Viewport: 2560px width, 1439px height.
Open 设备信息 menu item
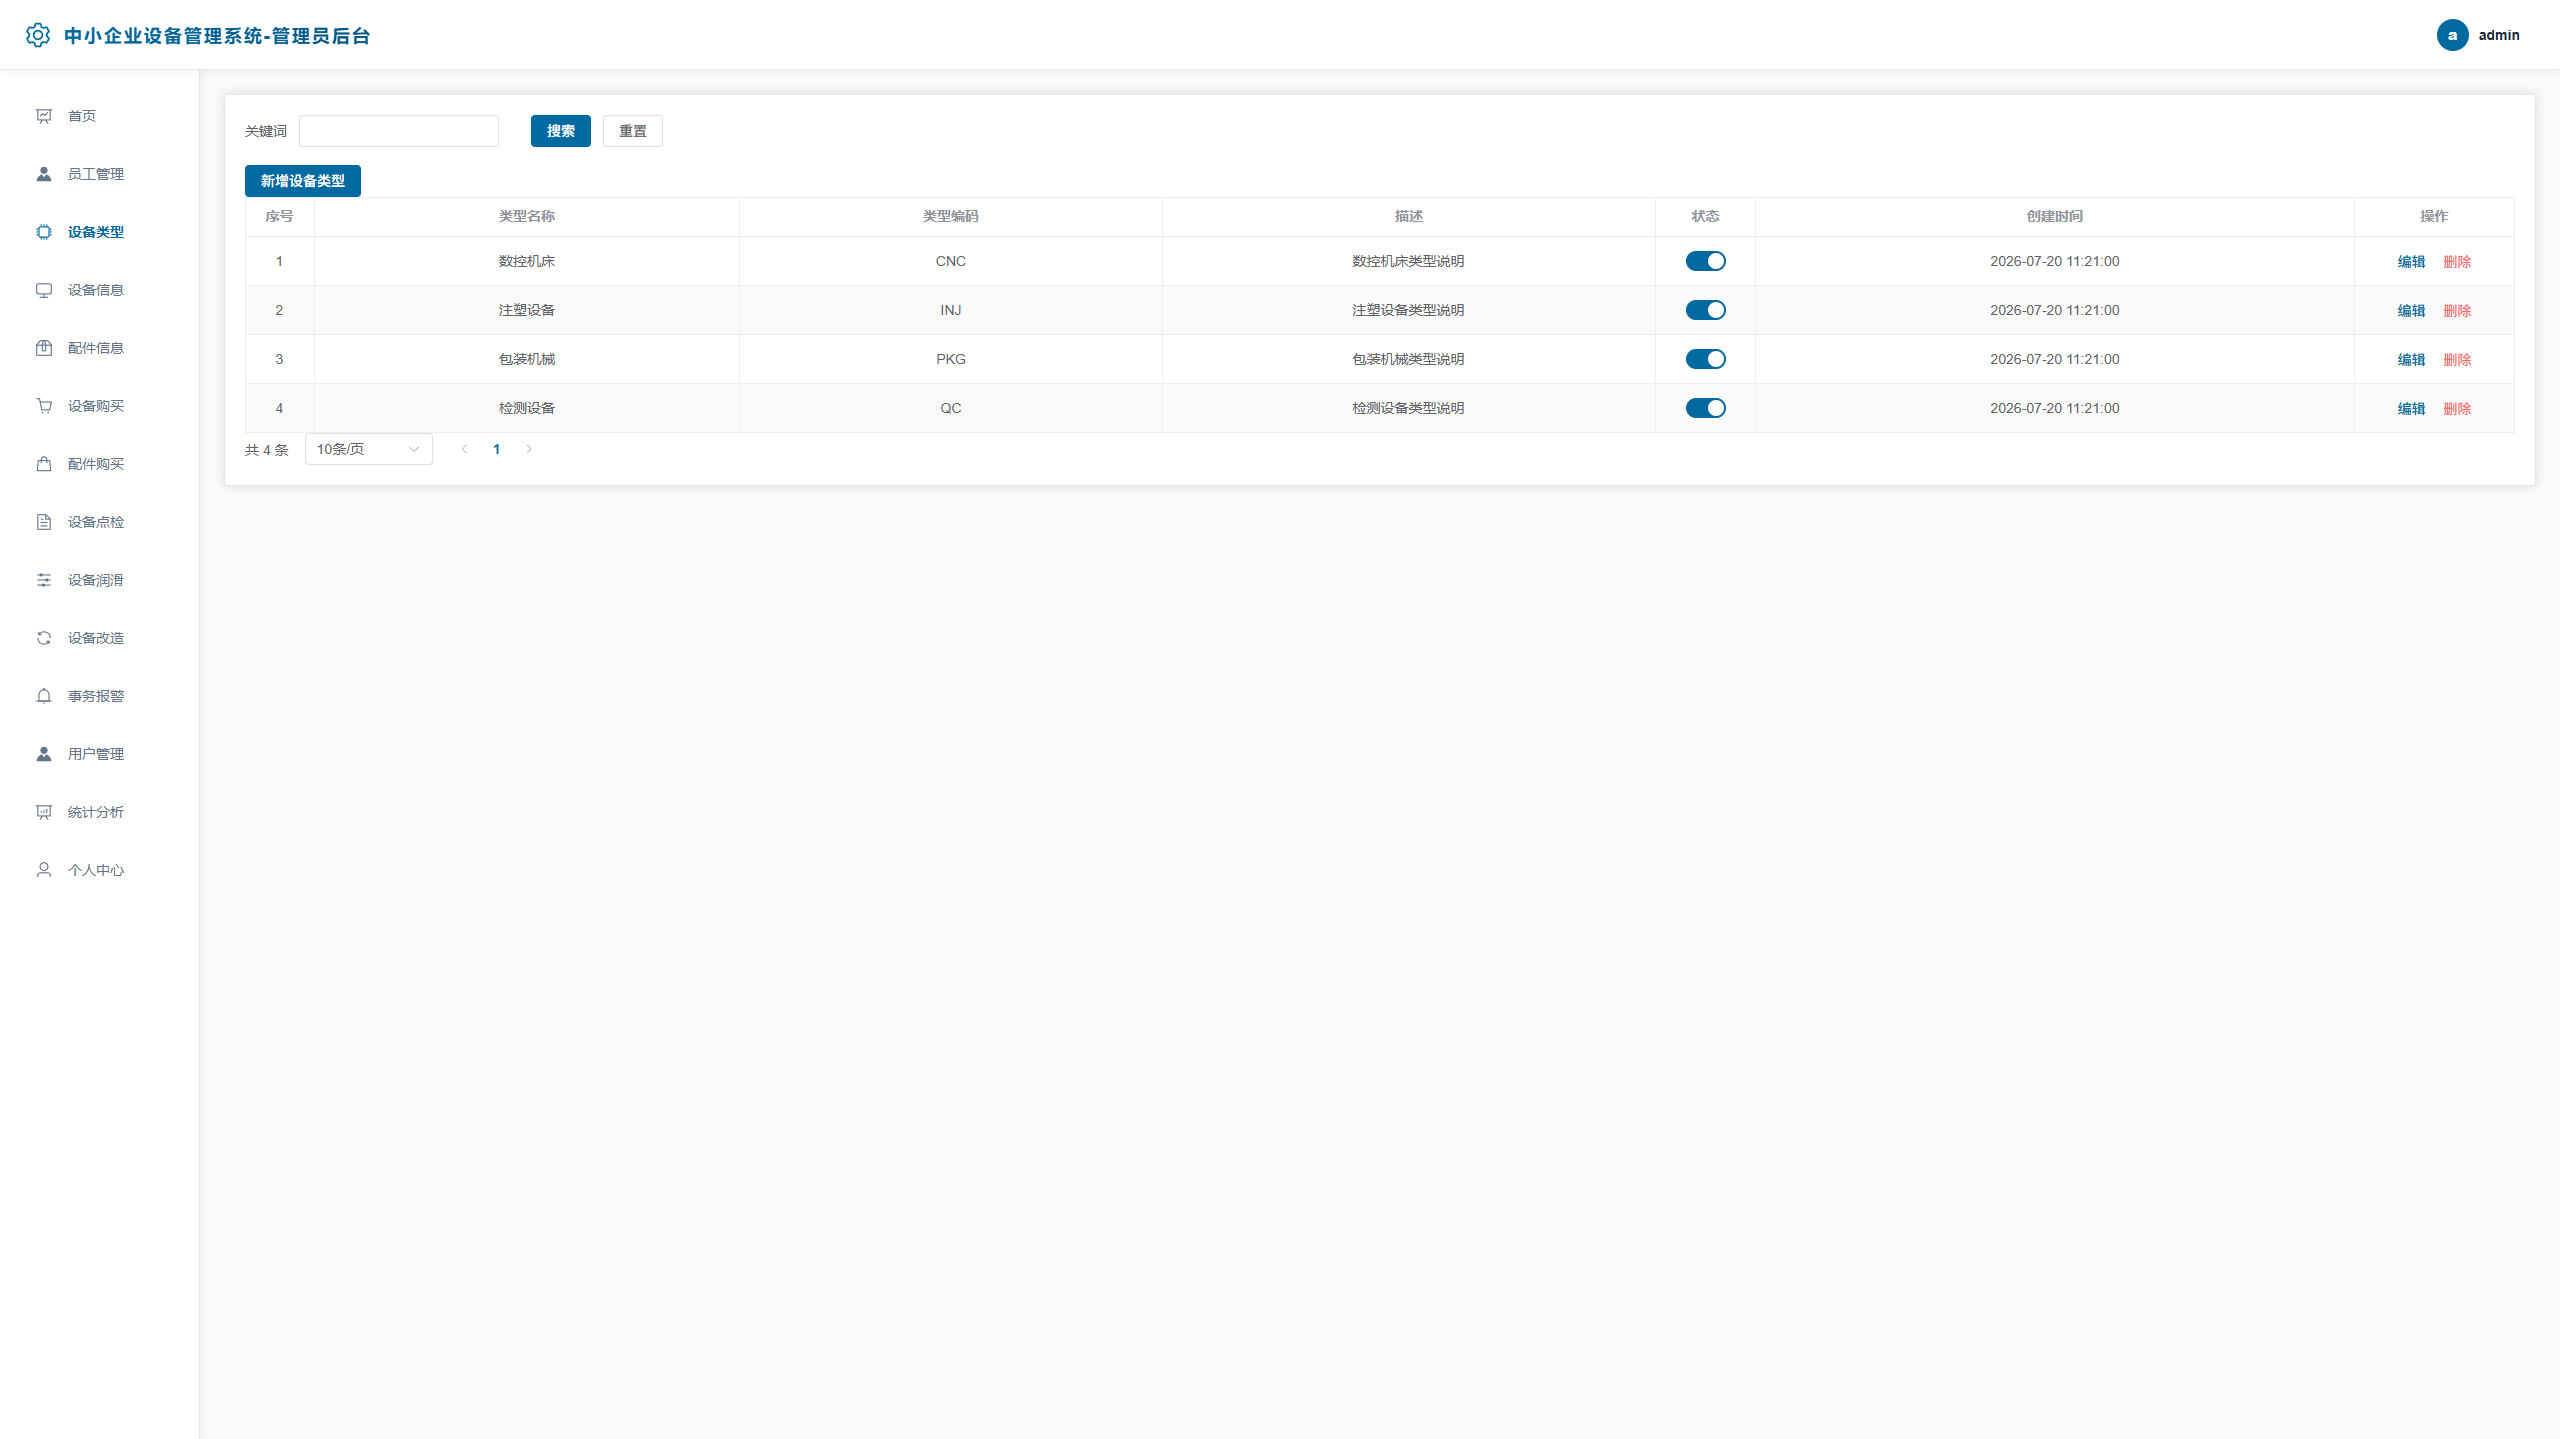(x=99, y=290)
